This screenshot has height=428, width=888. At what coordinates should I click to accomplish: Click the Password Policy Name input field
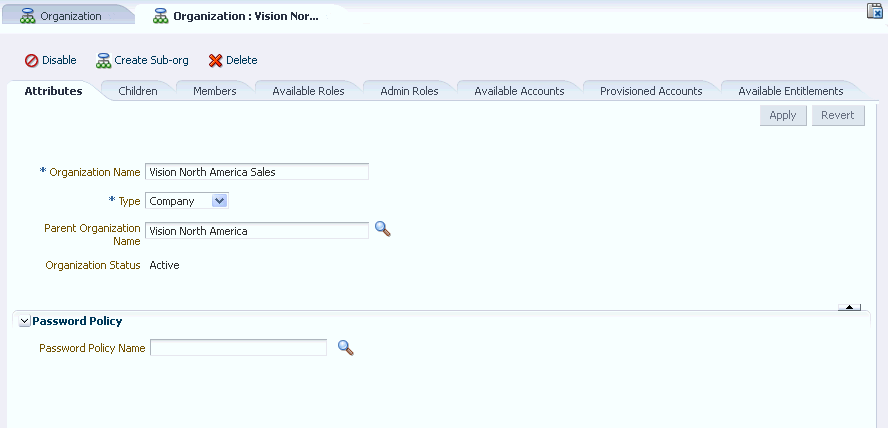point(238,348)
